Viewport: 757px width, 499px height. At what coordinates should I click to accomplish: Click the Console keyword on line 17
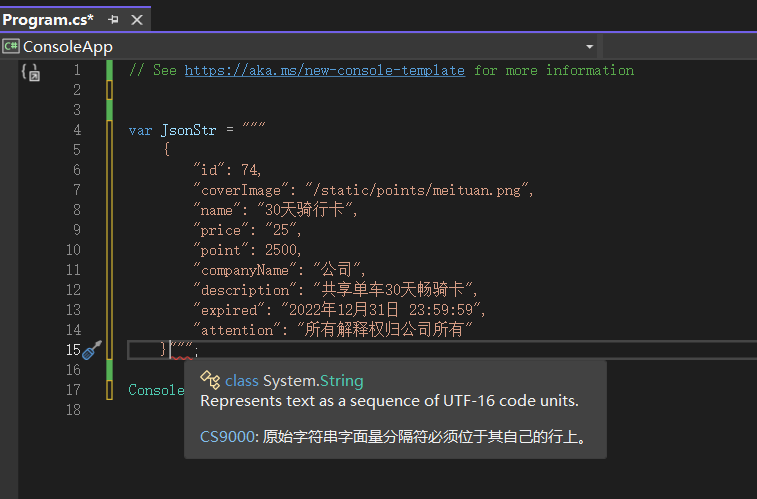pos(156,390)
